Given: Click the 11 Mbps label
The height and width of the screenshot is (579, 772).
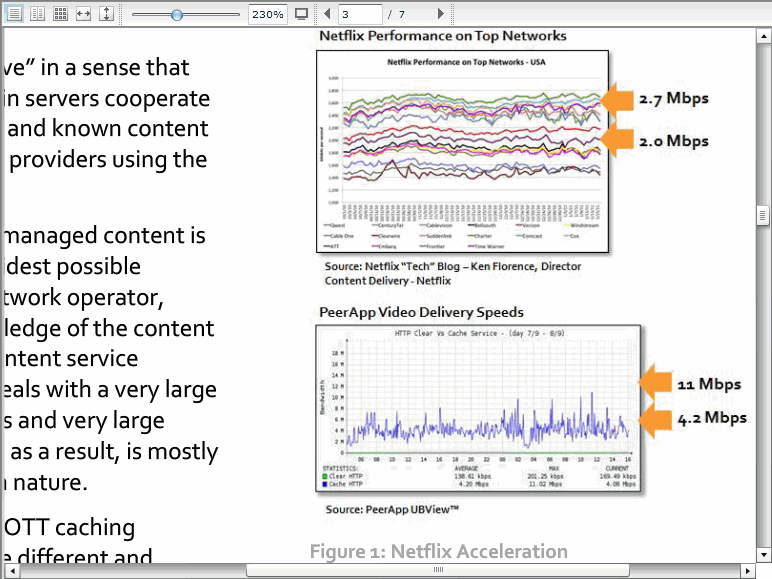Looking at the screenshot, I should pyautogui.click(x=709, y=384).
